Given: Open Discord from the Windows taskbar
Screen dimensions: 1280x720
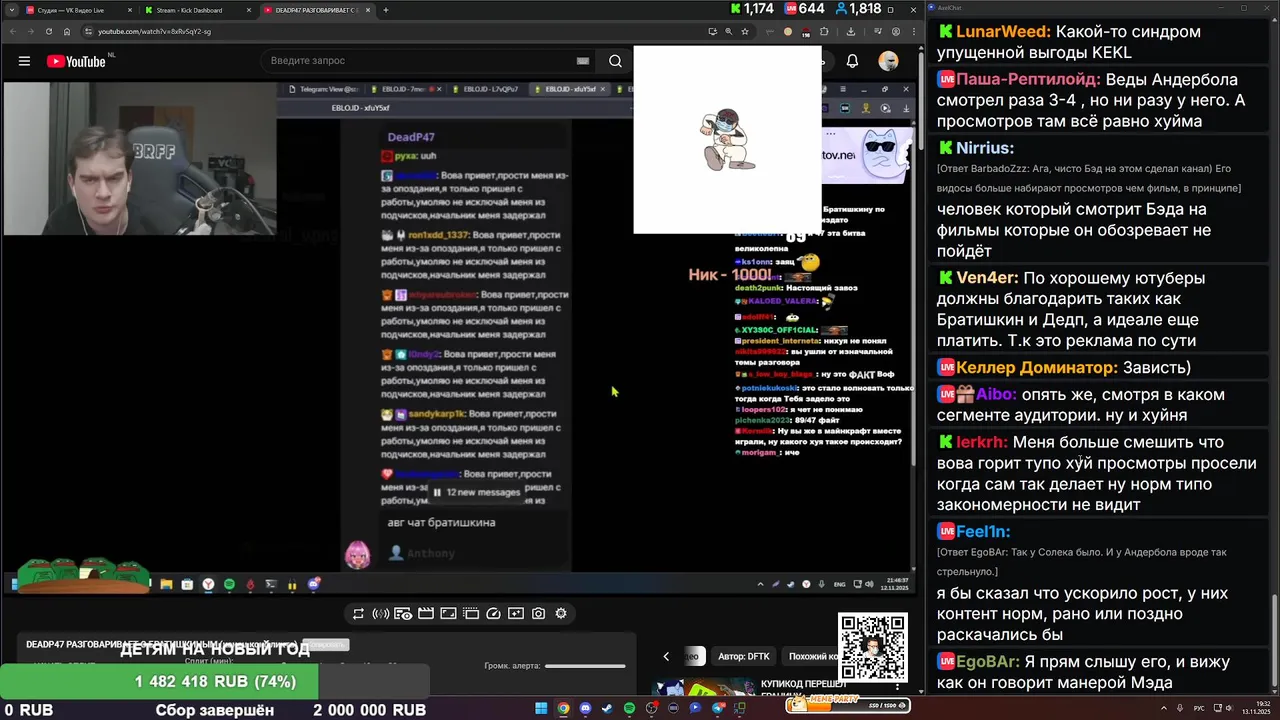Looking at the screenshot, I should 585,709.
